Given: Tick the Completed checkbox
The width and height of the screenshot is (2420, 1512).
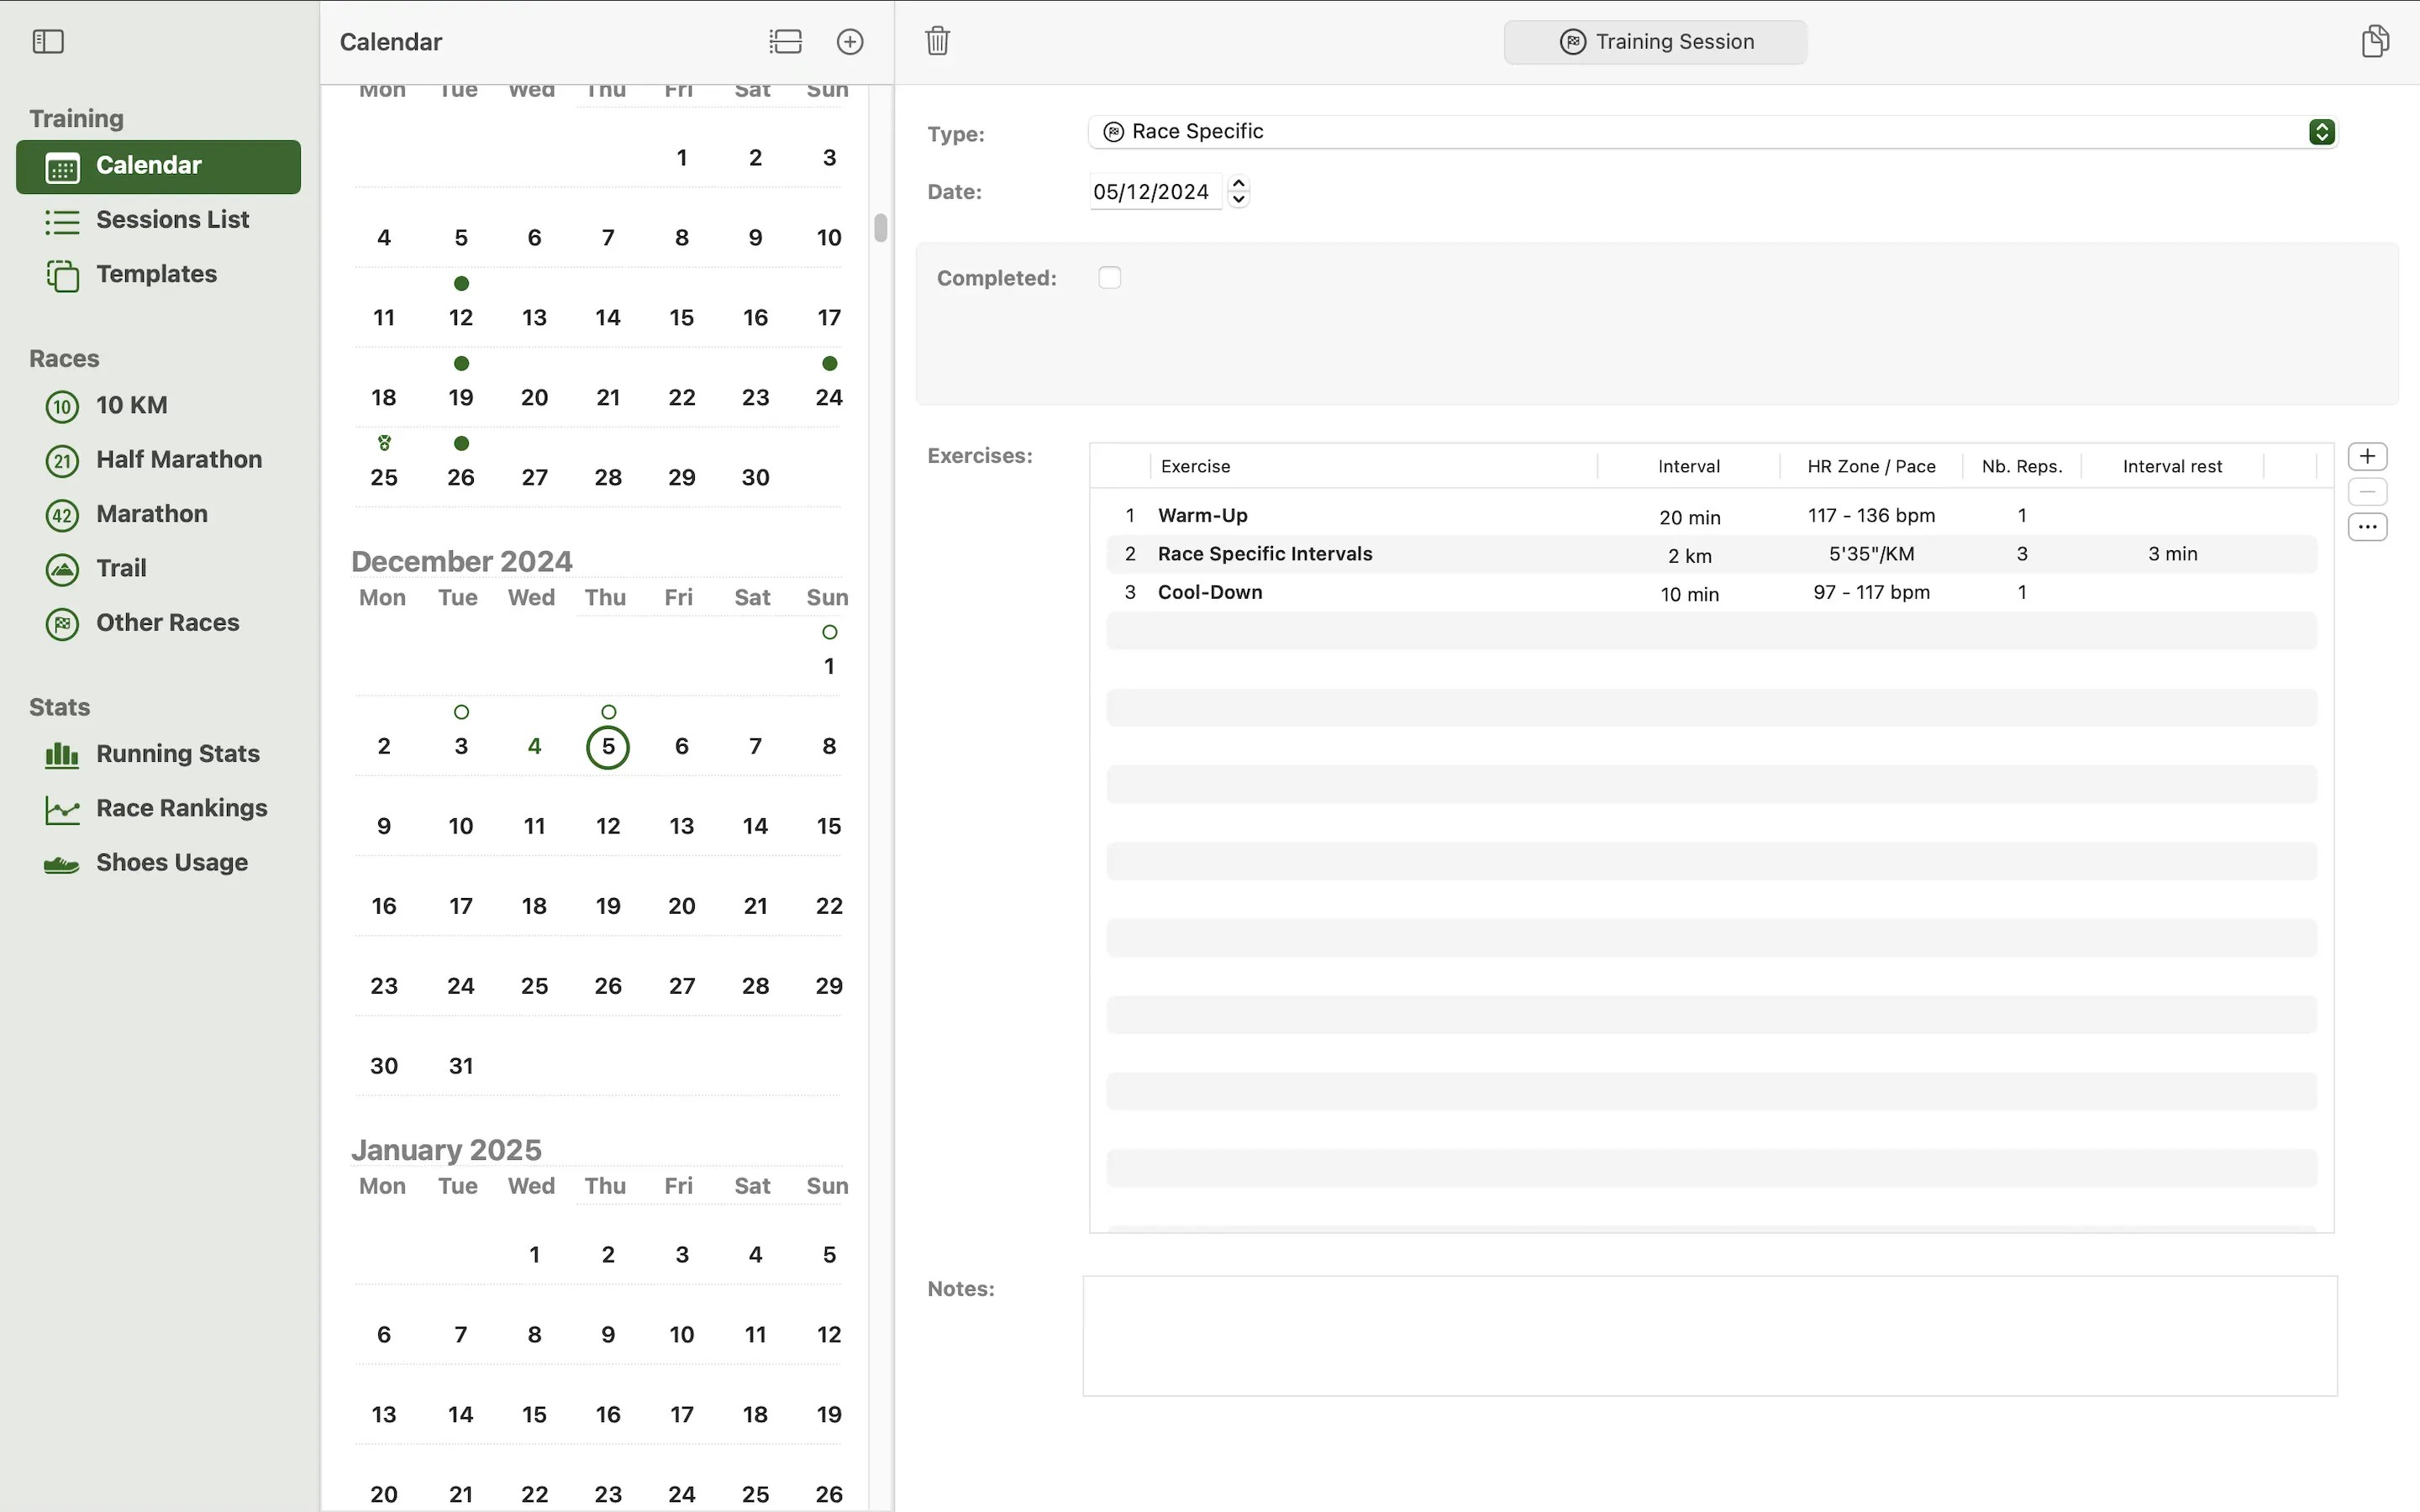Looking at the screenshot, I should [1109, 277].
